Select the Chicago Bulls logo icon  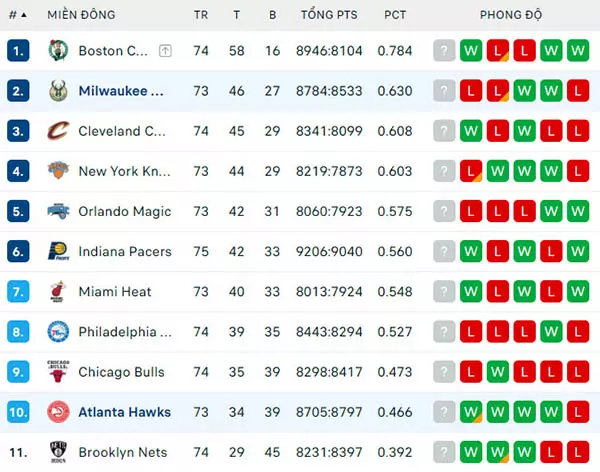(58, 372)
